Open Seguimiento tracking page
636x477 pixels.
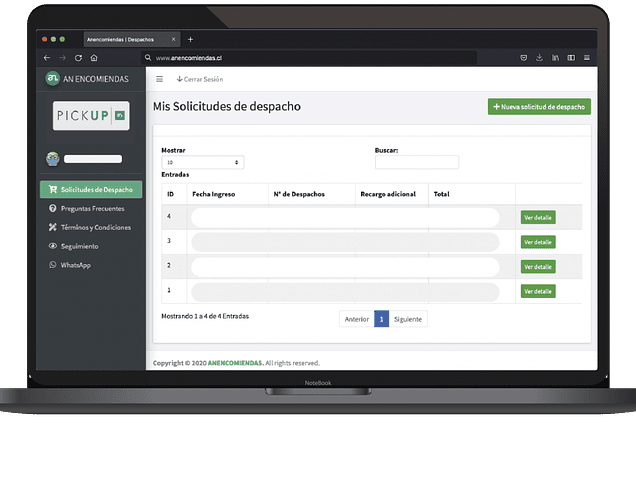coord(79,246)
